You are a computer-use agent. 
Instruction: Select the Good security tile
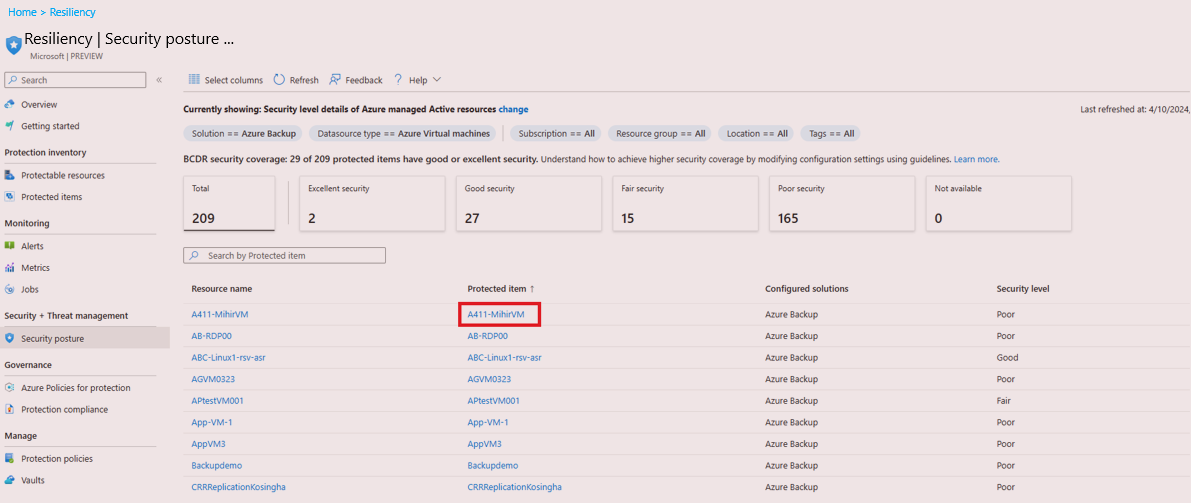point(529,204)
